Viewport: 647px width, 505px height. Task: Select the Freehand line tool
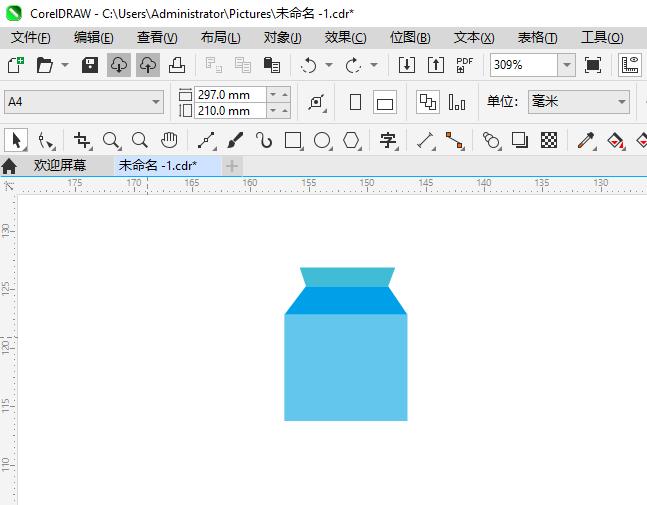pyautogui.click(x=206, y=140)
